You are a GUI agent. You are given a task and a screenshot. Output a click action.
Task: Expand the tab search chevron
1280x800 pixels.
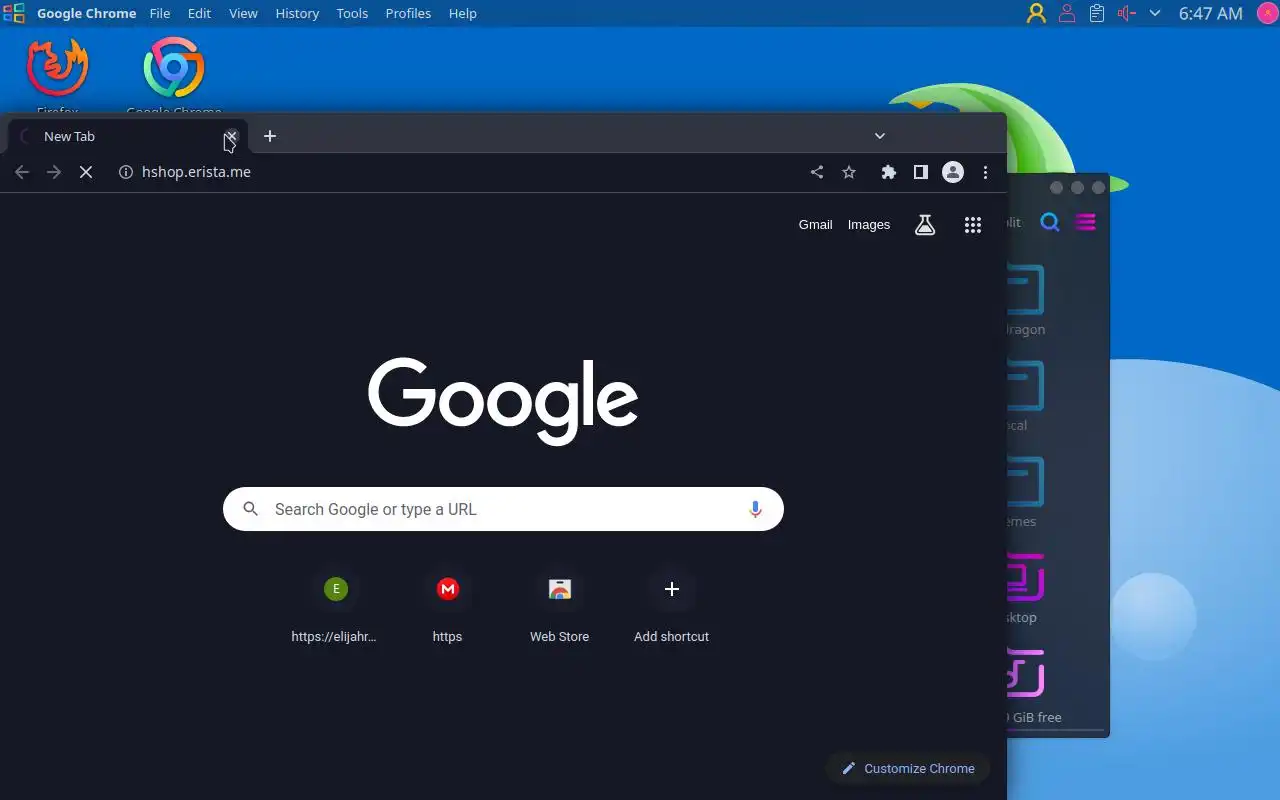[880, 136]
